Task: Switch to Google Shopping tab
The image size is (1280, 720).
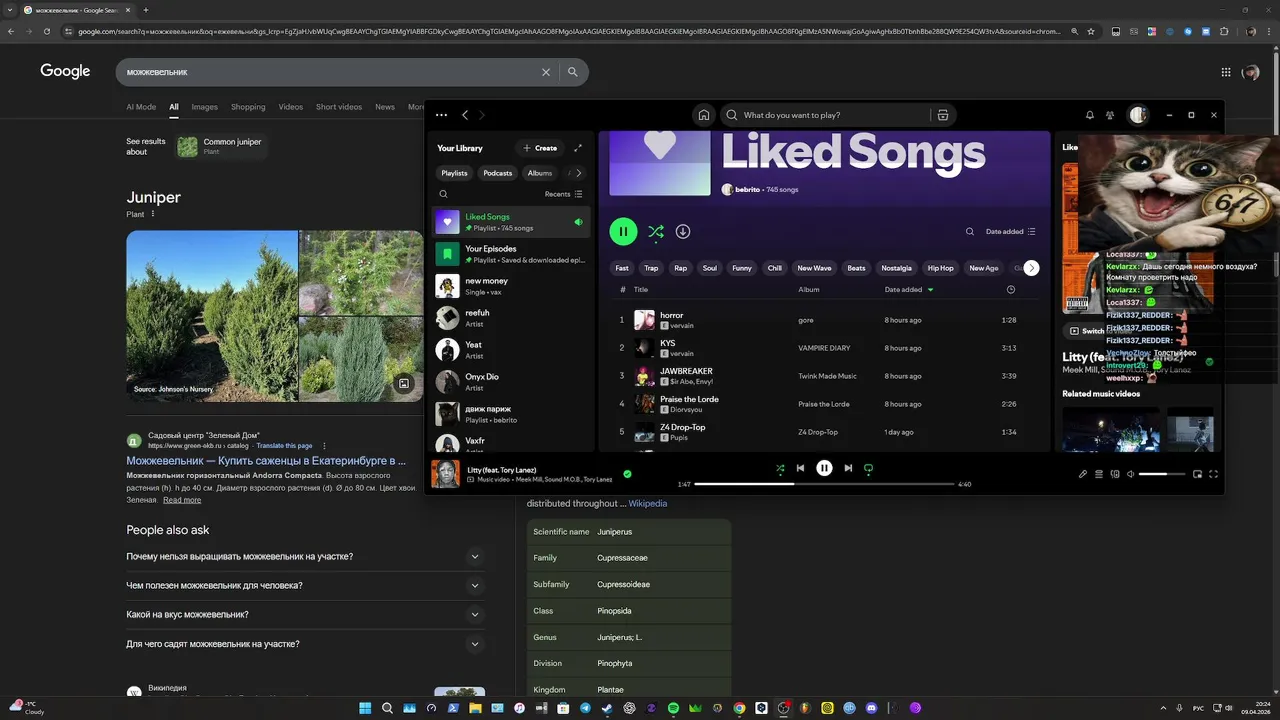Action: [x=248, y=107]
